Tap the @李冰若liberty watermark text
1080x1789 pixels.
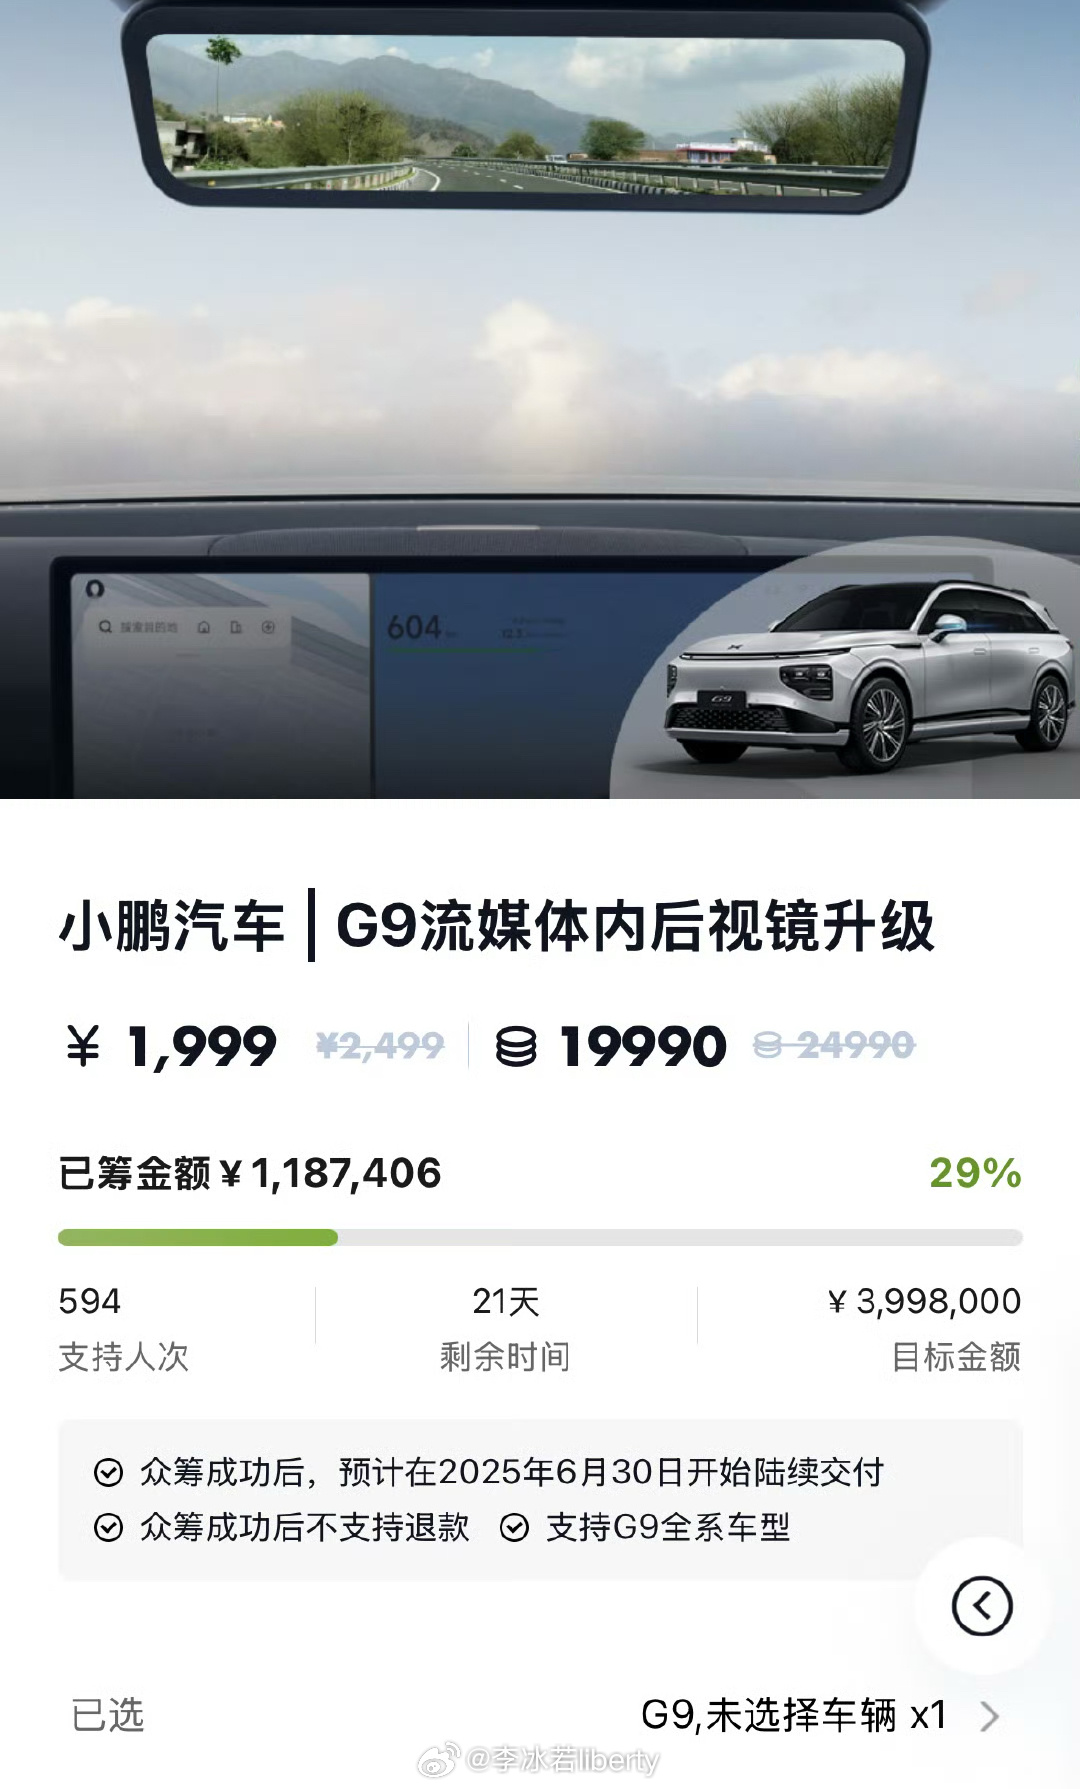point(563,1759)
